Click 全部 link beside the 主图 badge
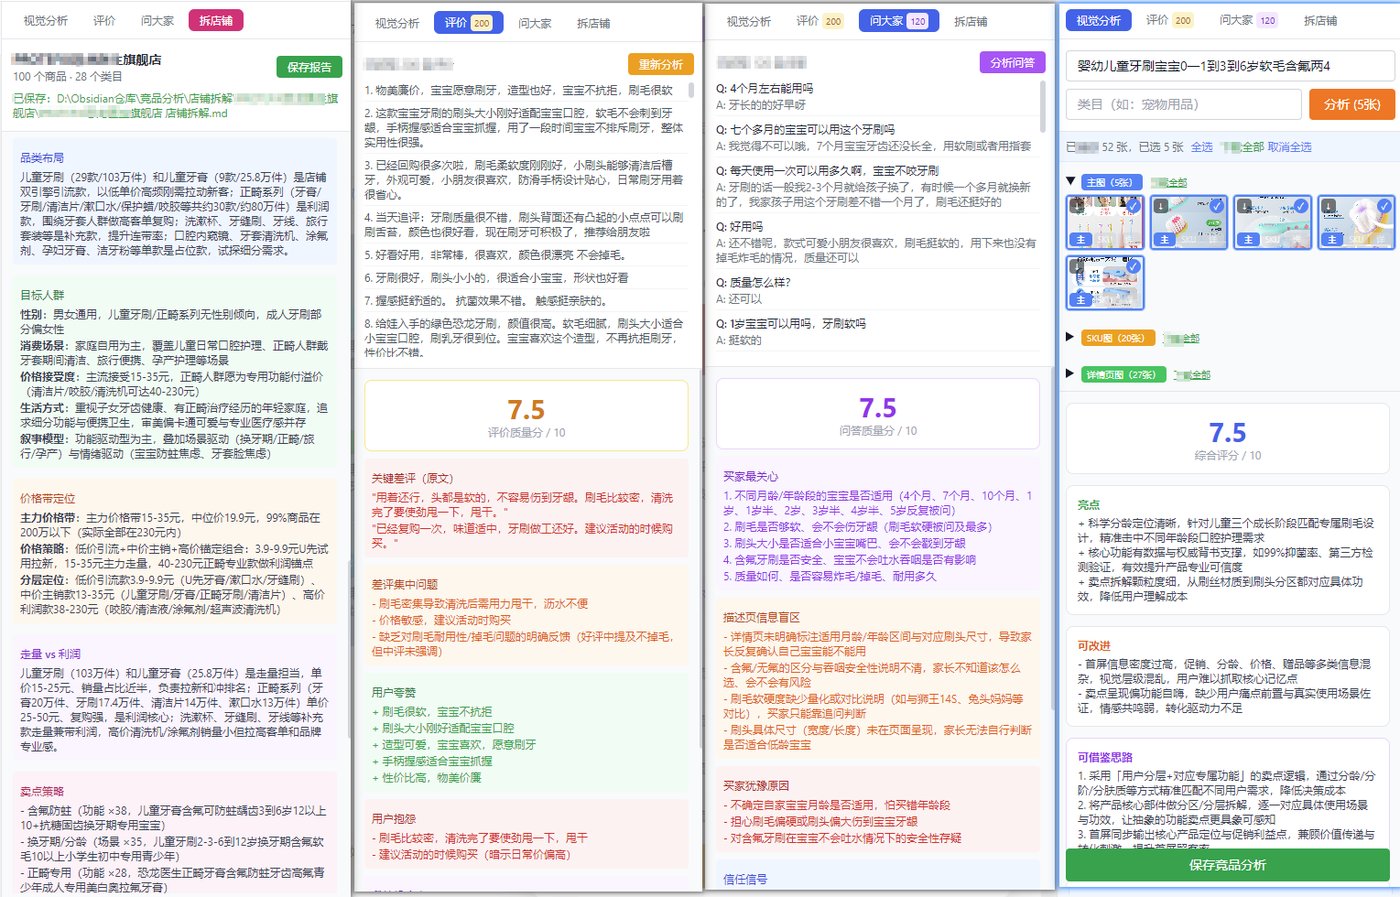 tap(1169, 183)
